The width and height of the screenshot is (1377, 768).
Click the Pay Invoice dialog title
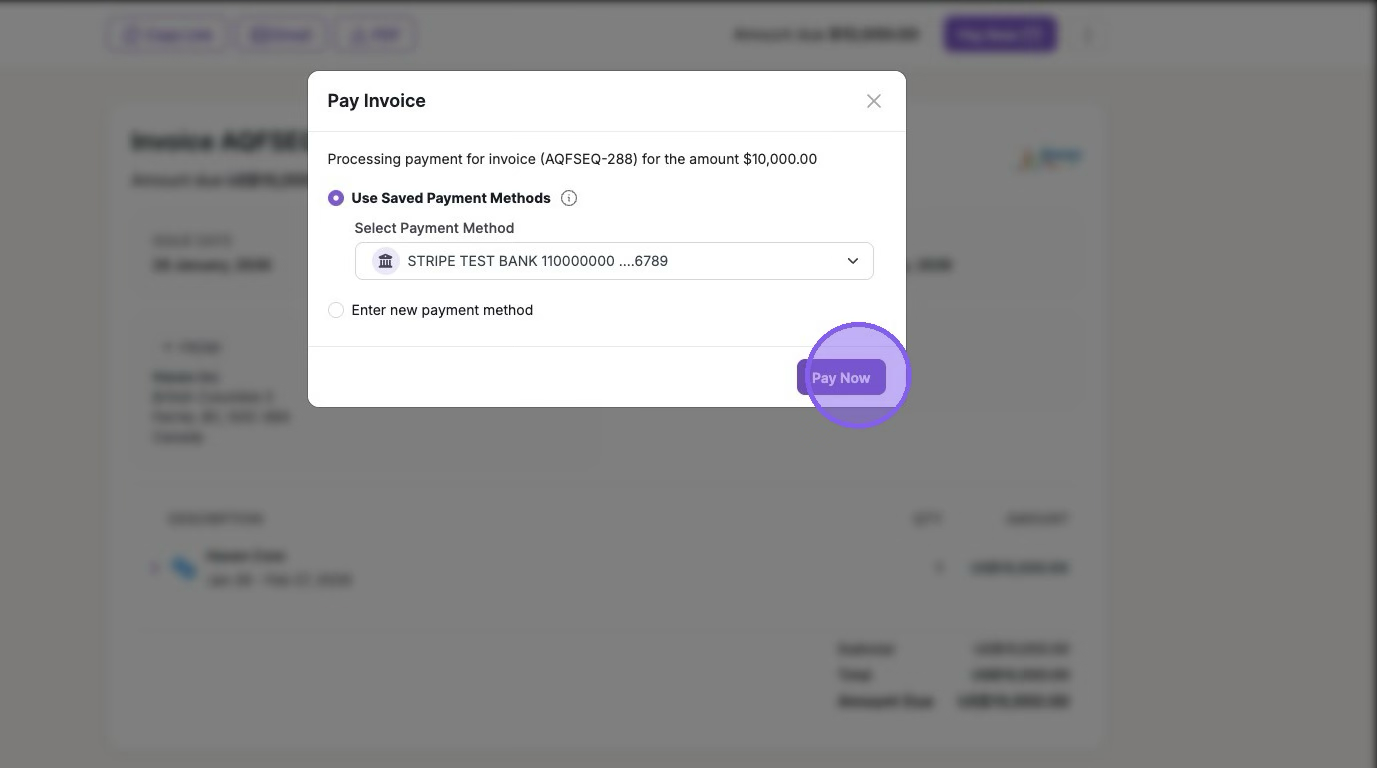tap(376, 101)
